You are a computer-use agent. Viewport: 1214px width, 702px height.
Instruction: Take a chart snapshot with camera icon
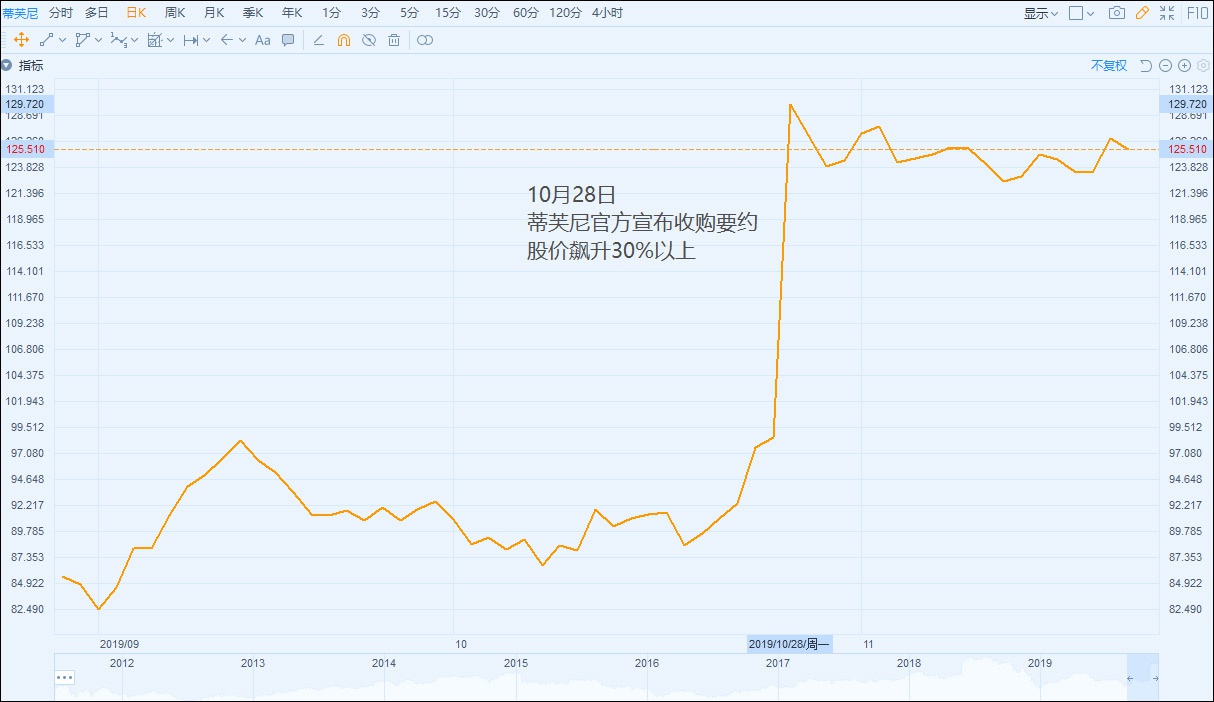(1117, 13)
